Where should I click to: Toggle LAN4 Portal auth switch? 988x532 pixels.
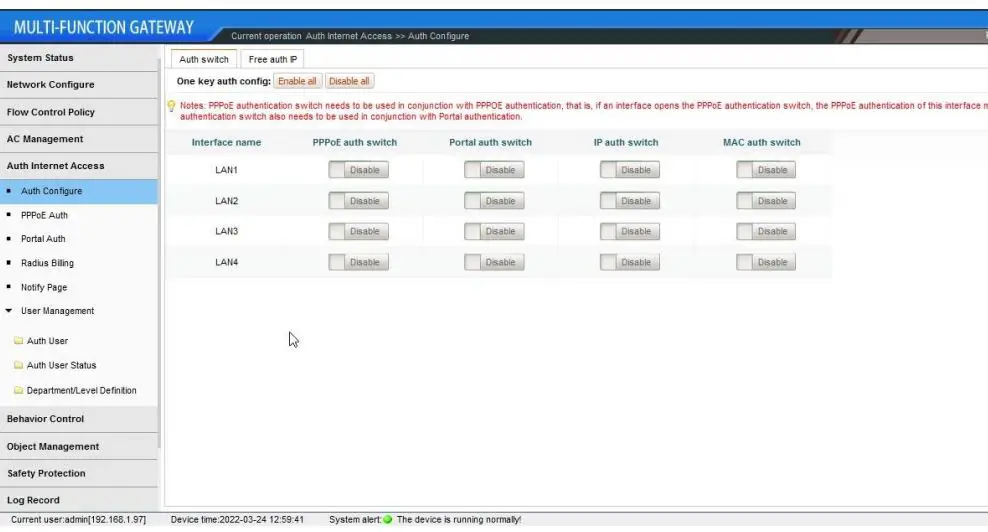coord(494,262)
